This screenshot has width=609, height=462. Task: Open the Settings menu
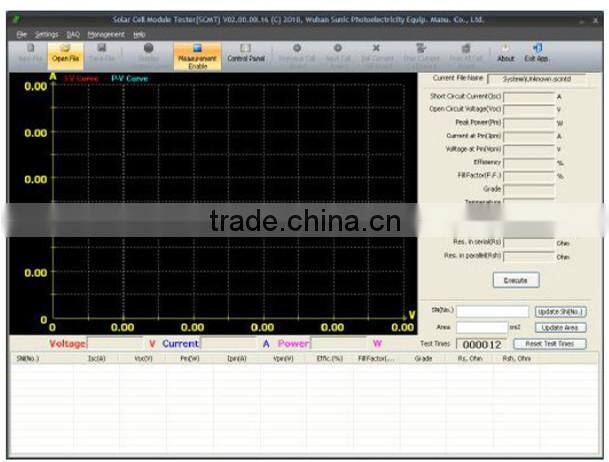click(47, 34)
